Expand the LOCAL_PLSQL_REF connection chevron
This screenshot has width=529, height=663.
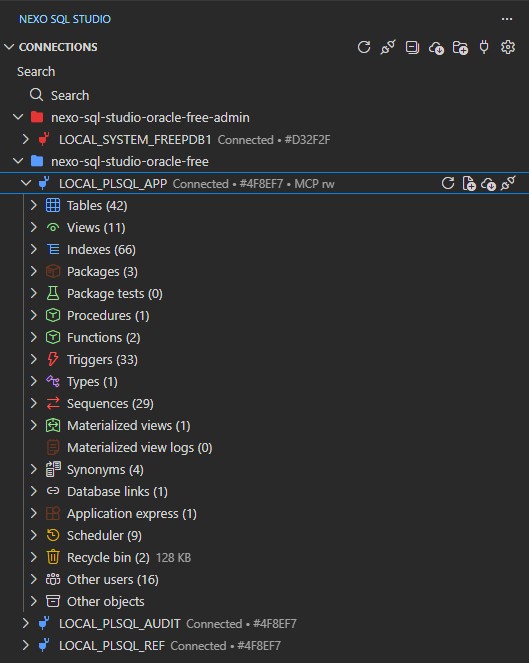pos(26,645)
